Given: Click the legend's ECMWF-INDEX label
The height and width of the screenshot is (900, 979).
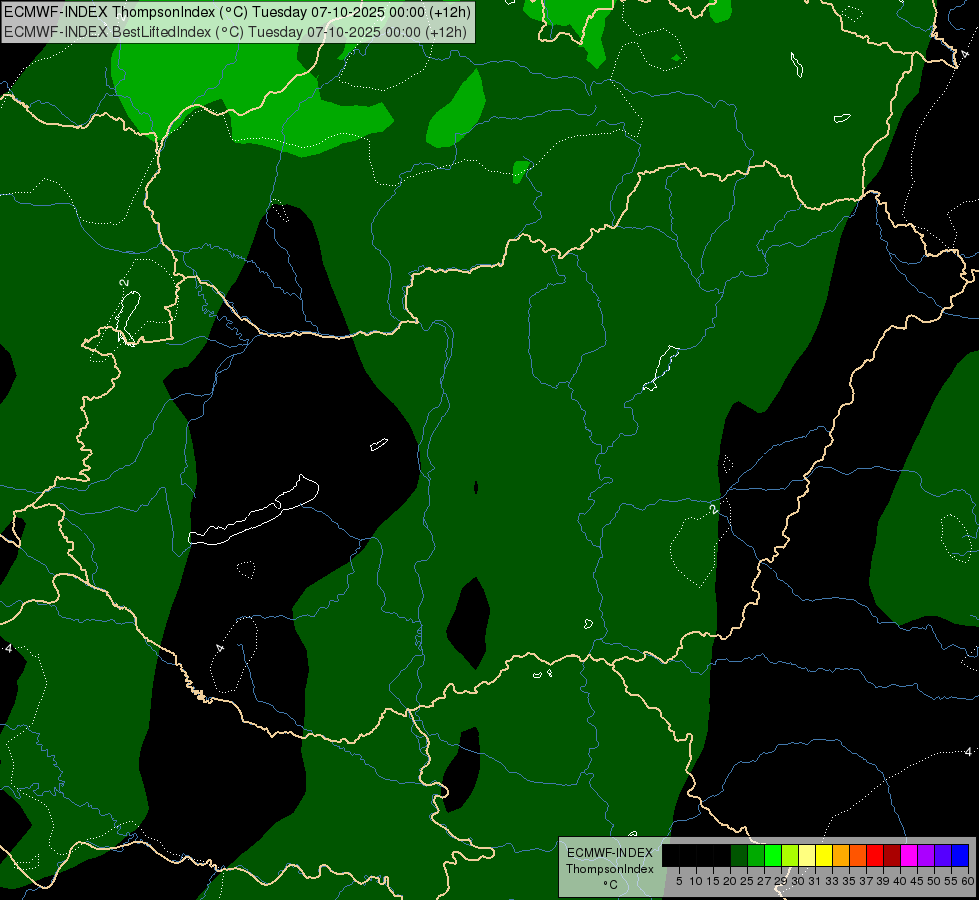Looking at the screenshot, I should pyautogui.click(x=610, y=853).
